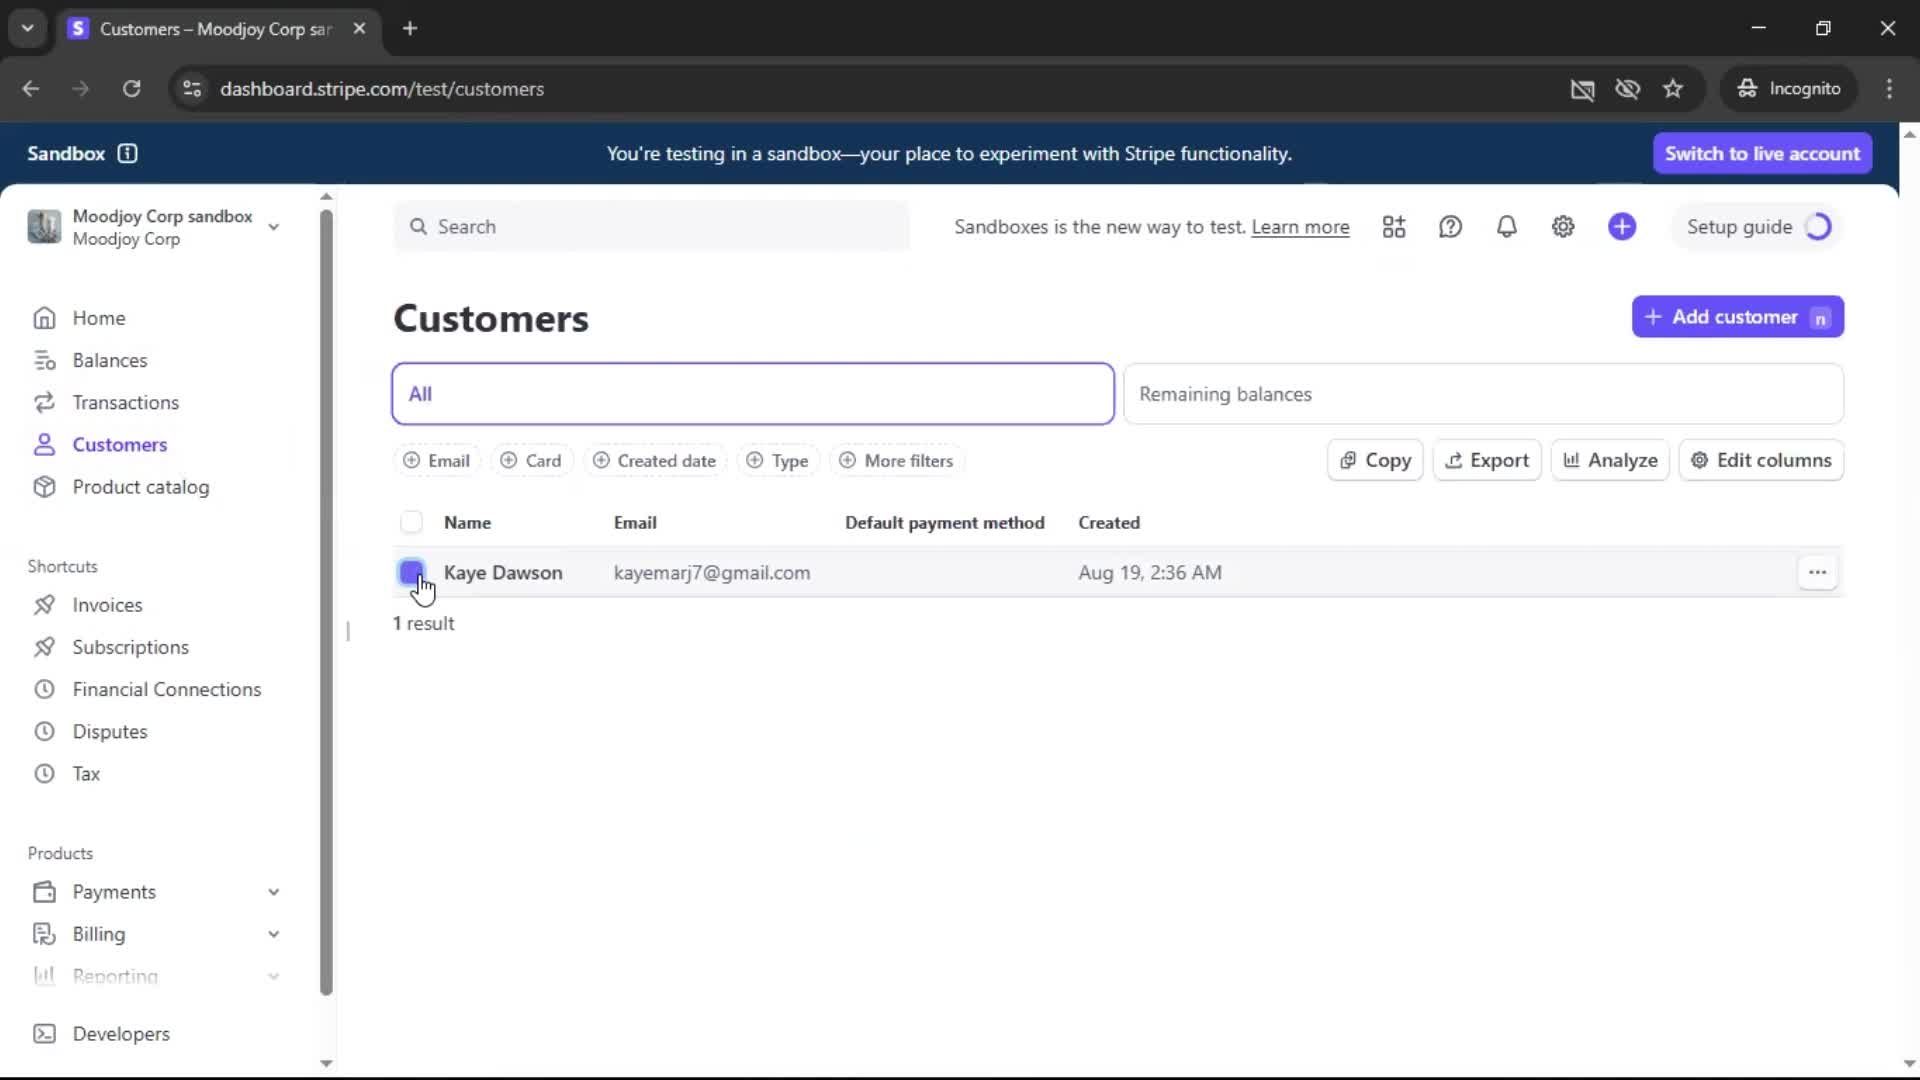
Task: Bookmark this page with star icon
Action: coord(1673,89)
